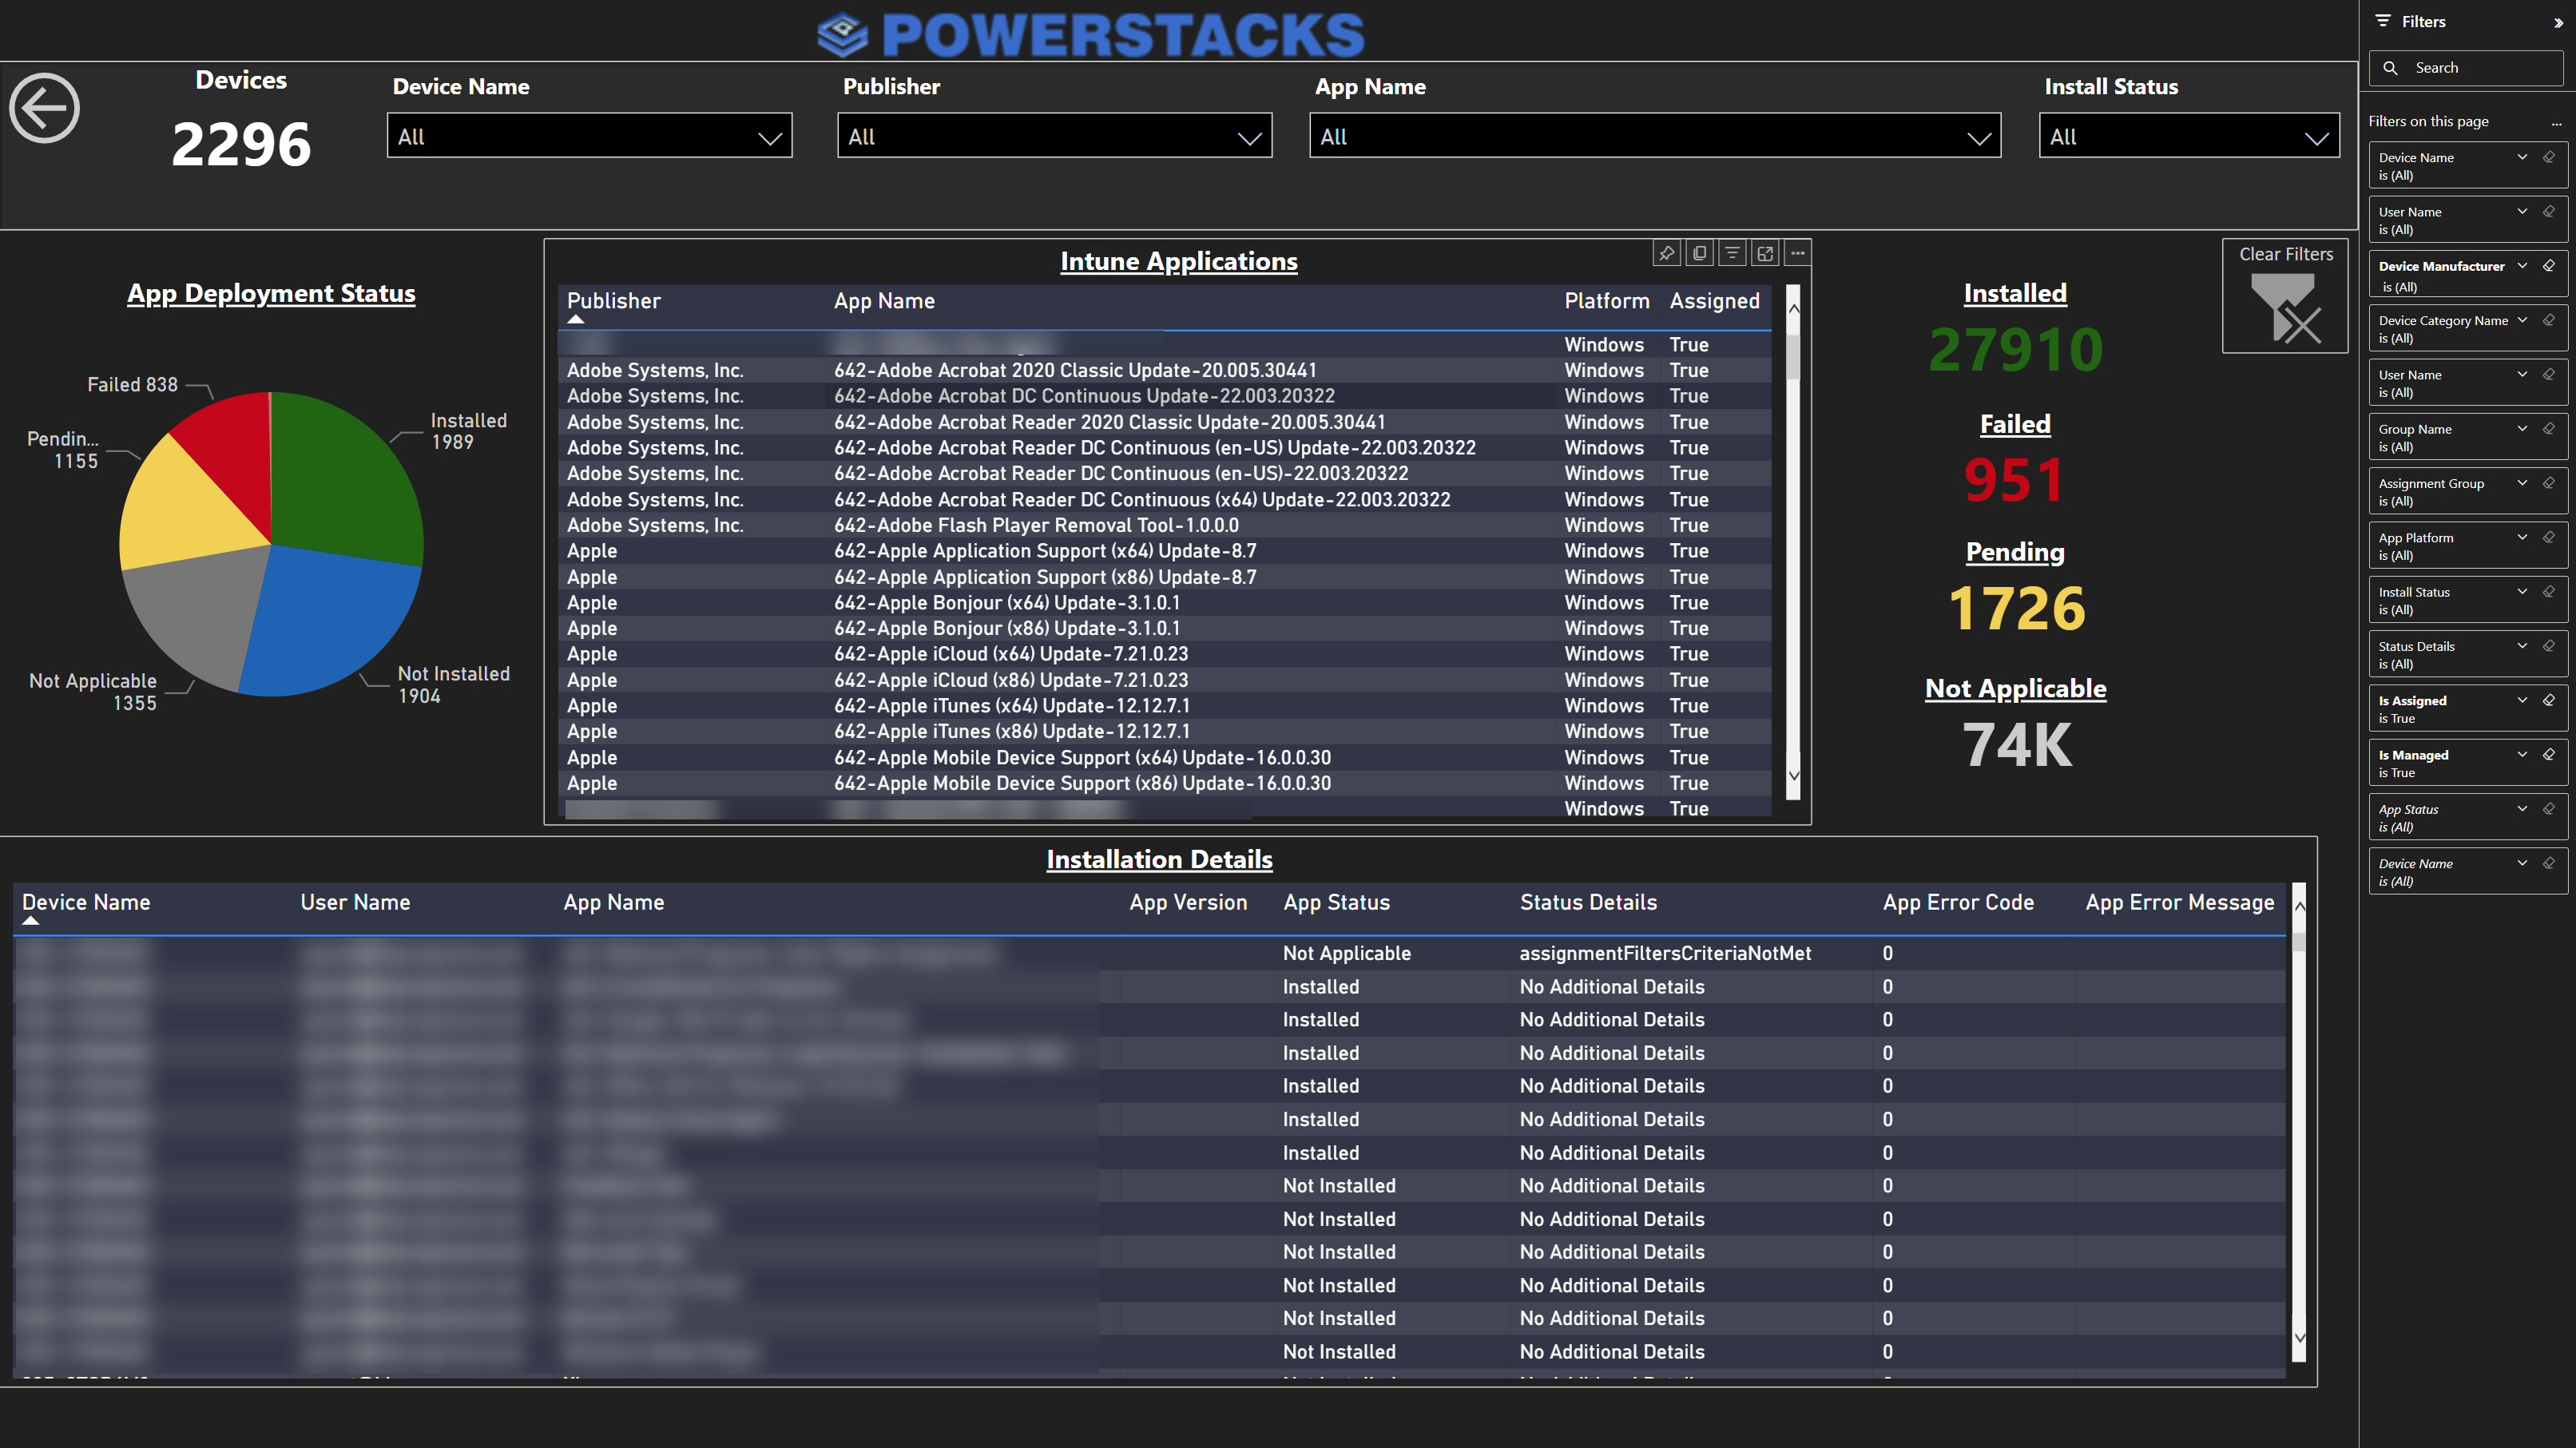Open the App Name slicer dropdown
The height and width of the screenshot is (1448, 2576).
[x=1978, y=138]
